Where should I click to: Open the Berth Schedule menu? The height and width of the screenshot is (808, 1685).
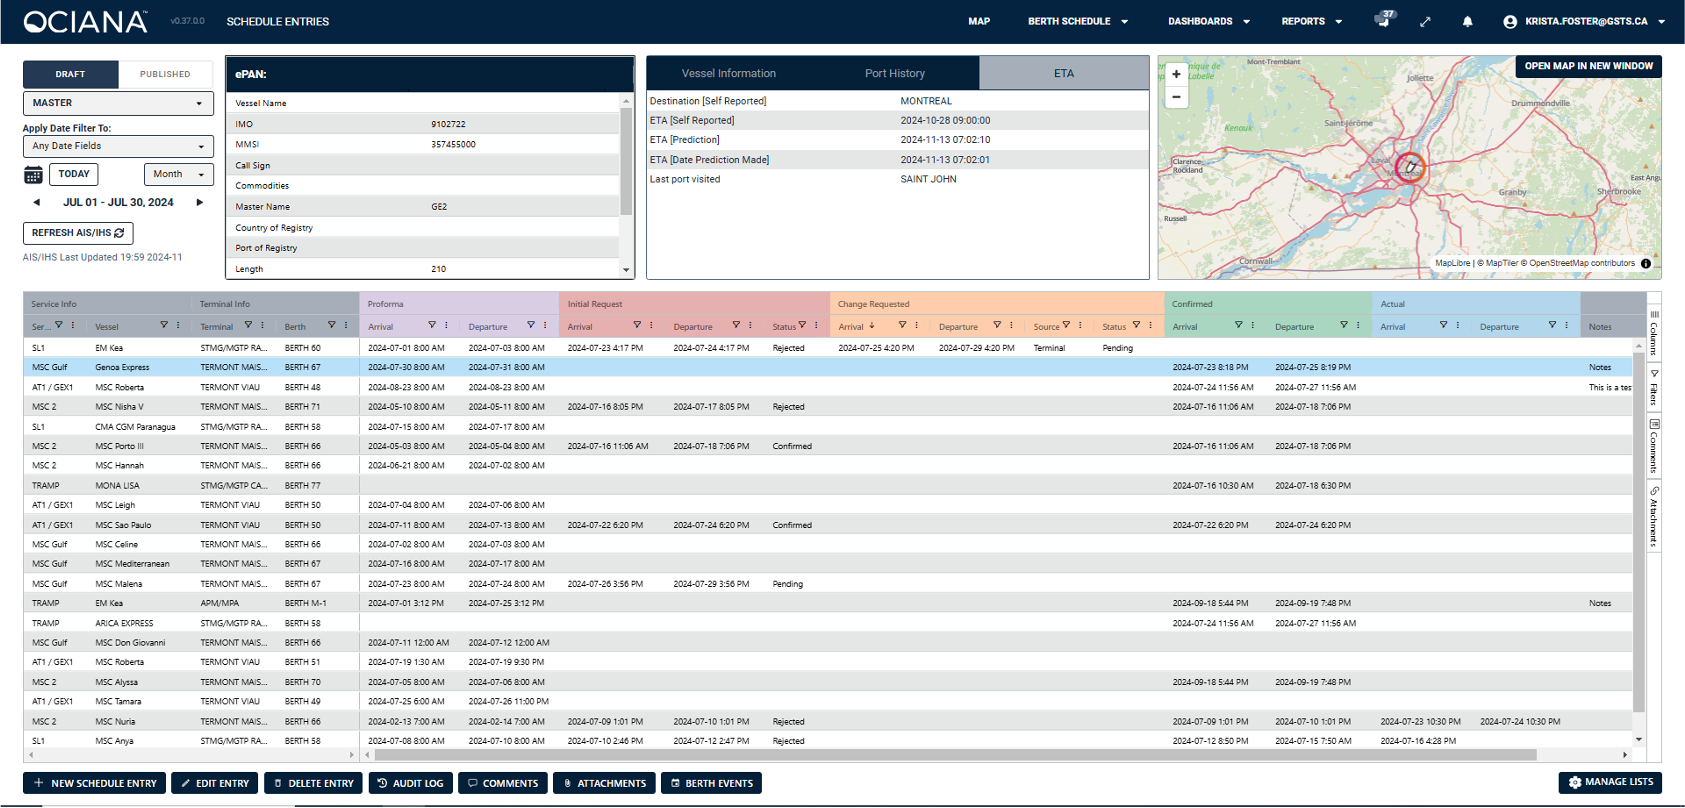(1078, 21)
